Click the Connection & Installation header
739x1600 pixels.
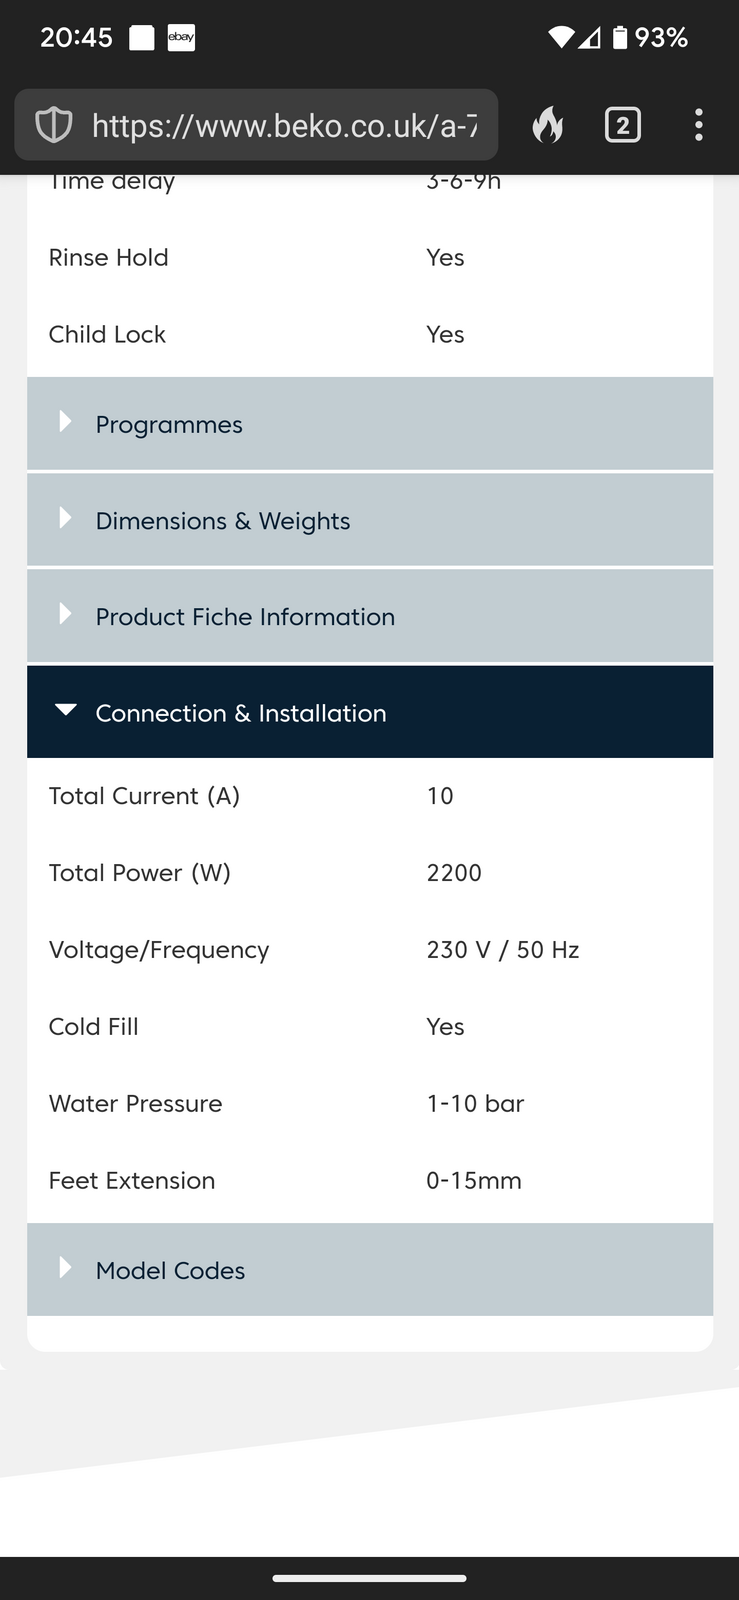tap(370, 712)
